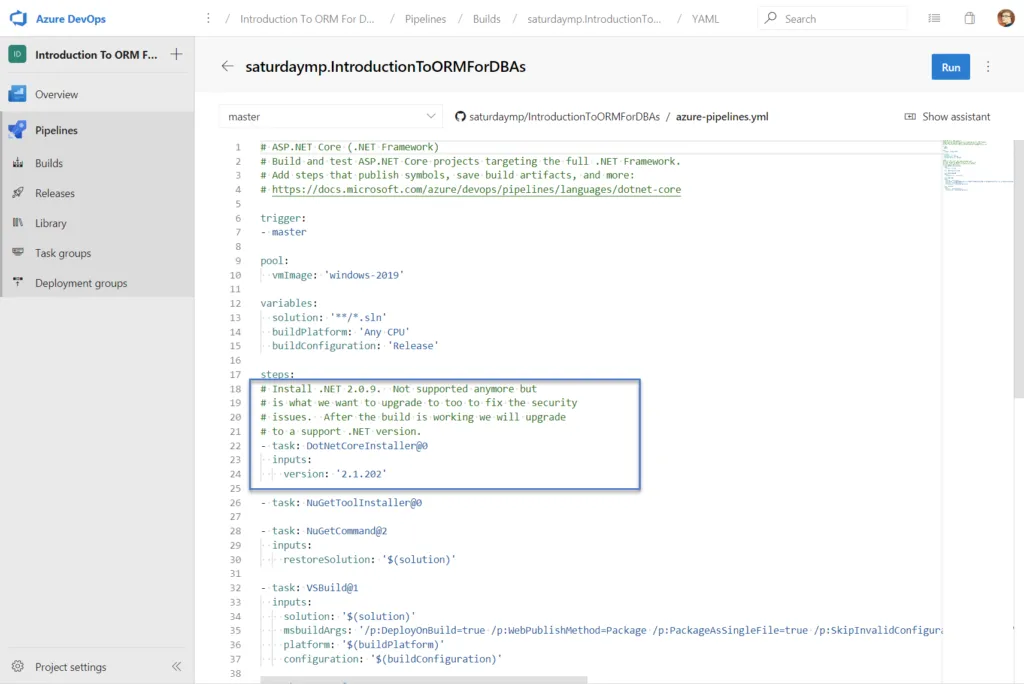Click the 'saturdaymp.IntroductionTo...' breadcrumb
The height and width of the screenshot is (684, 1024).
[x=594, y=18]
